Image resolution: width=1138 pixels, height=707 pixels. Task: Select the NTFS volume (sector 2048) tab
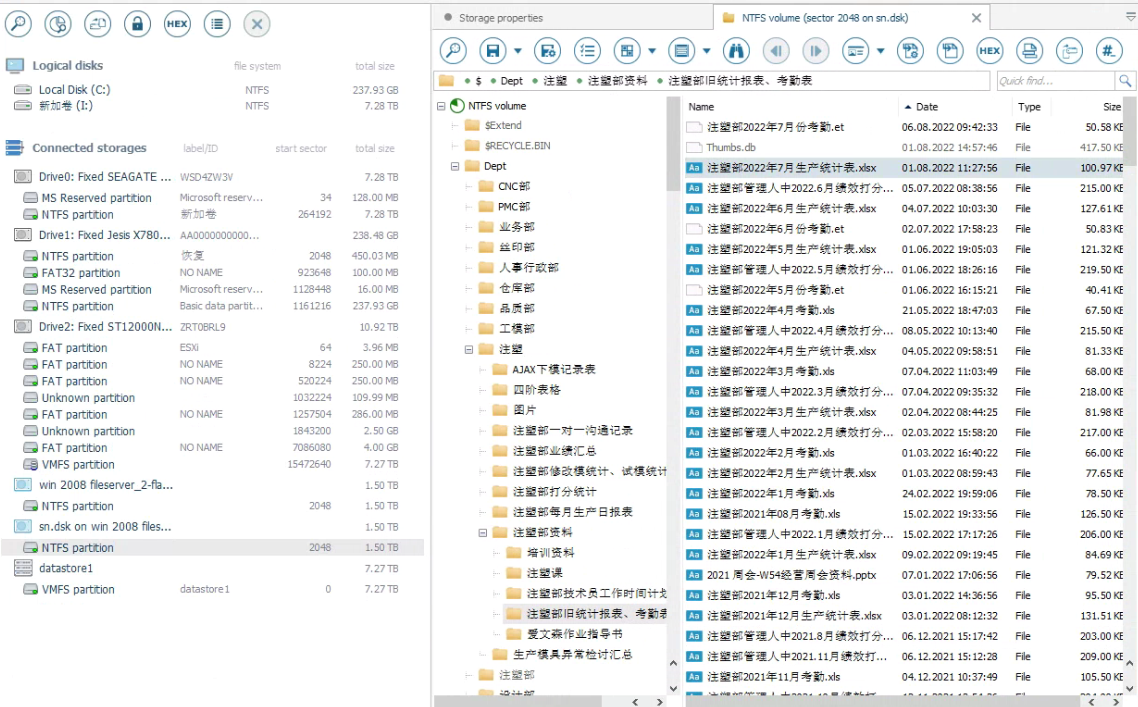point(824,17)
